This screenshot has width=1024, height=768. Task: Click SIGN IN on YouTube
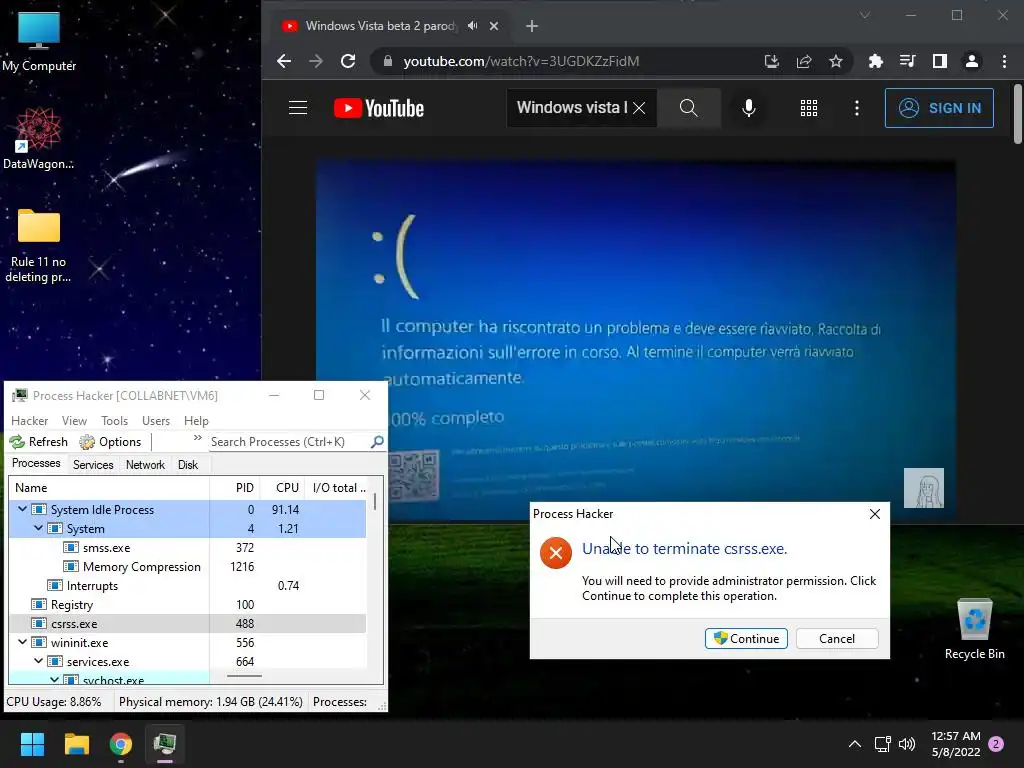[x=939, y=108]
